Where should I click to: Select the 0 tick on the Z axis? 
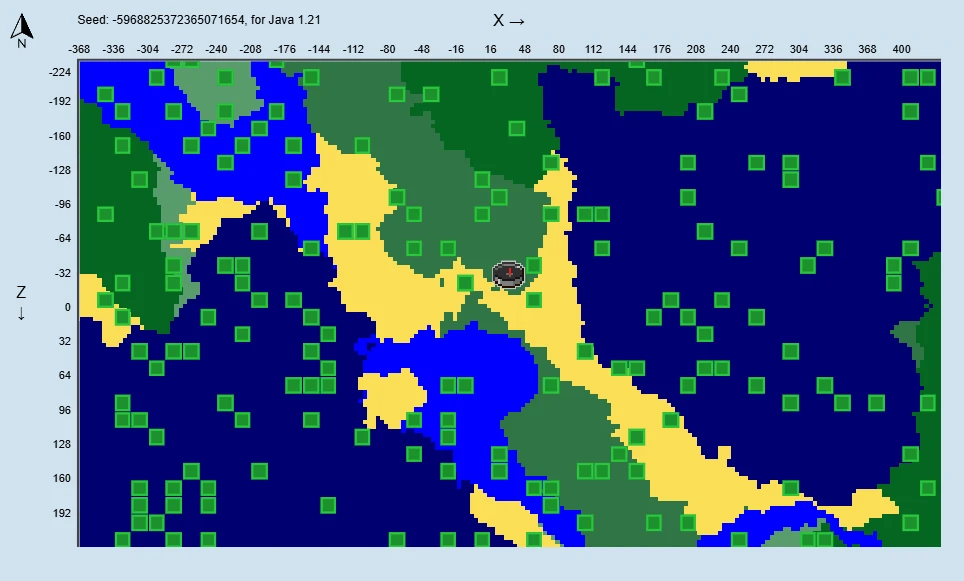tap(67, 307)
